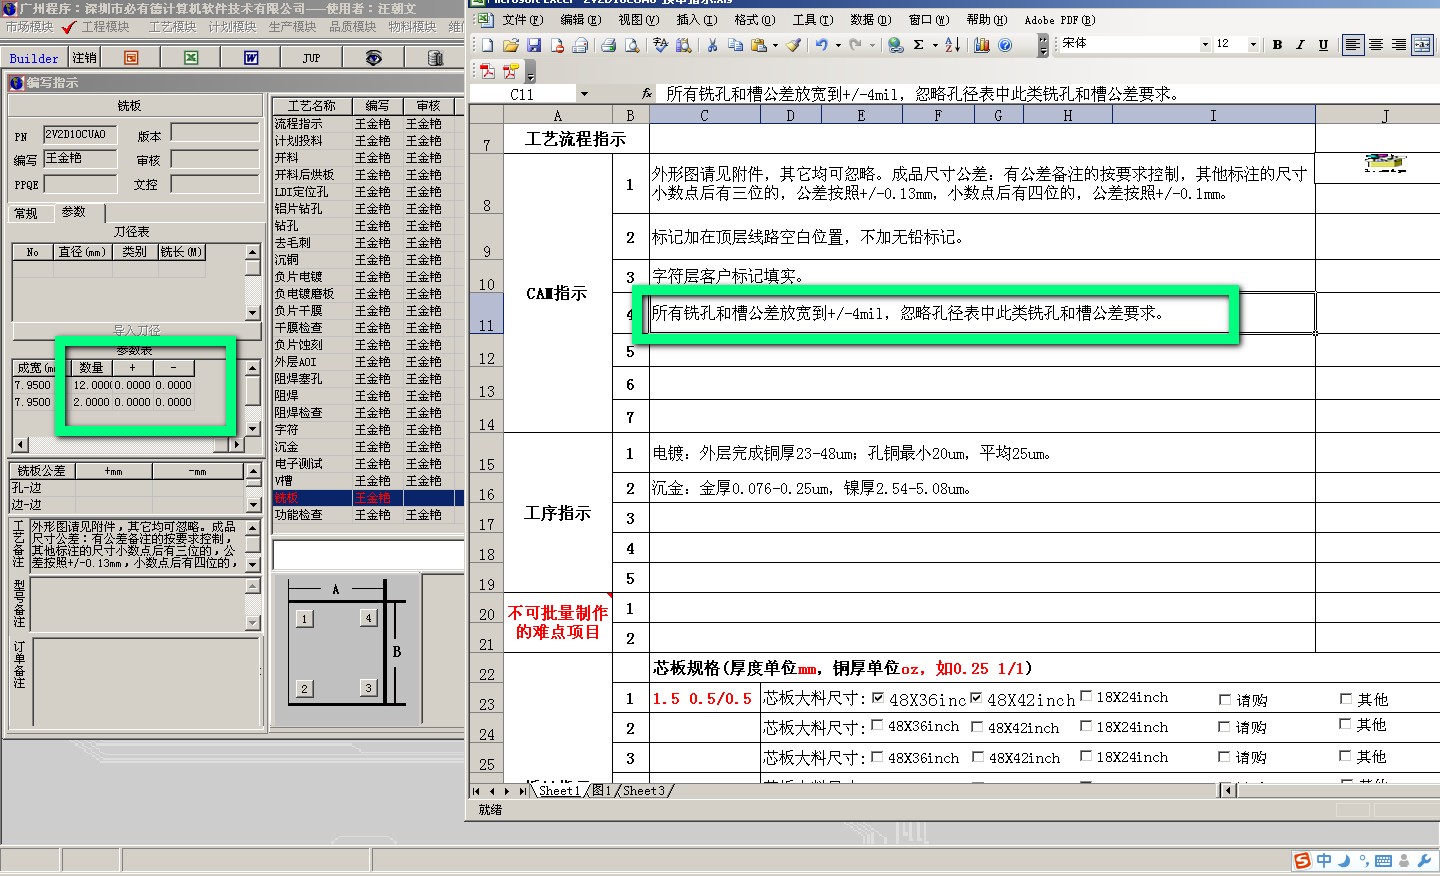The width and height of the screenshot is (1440, 876).
Task: Click the Cut scissors icon
Action: (712, 45)
